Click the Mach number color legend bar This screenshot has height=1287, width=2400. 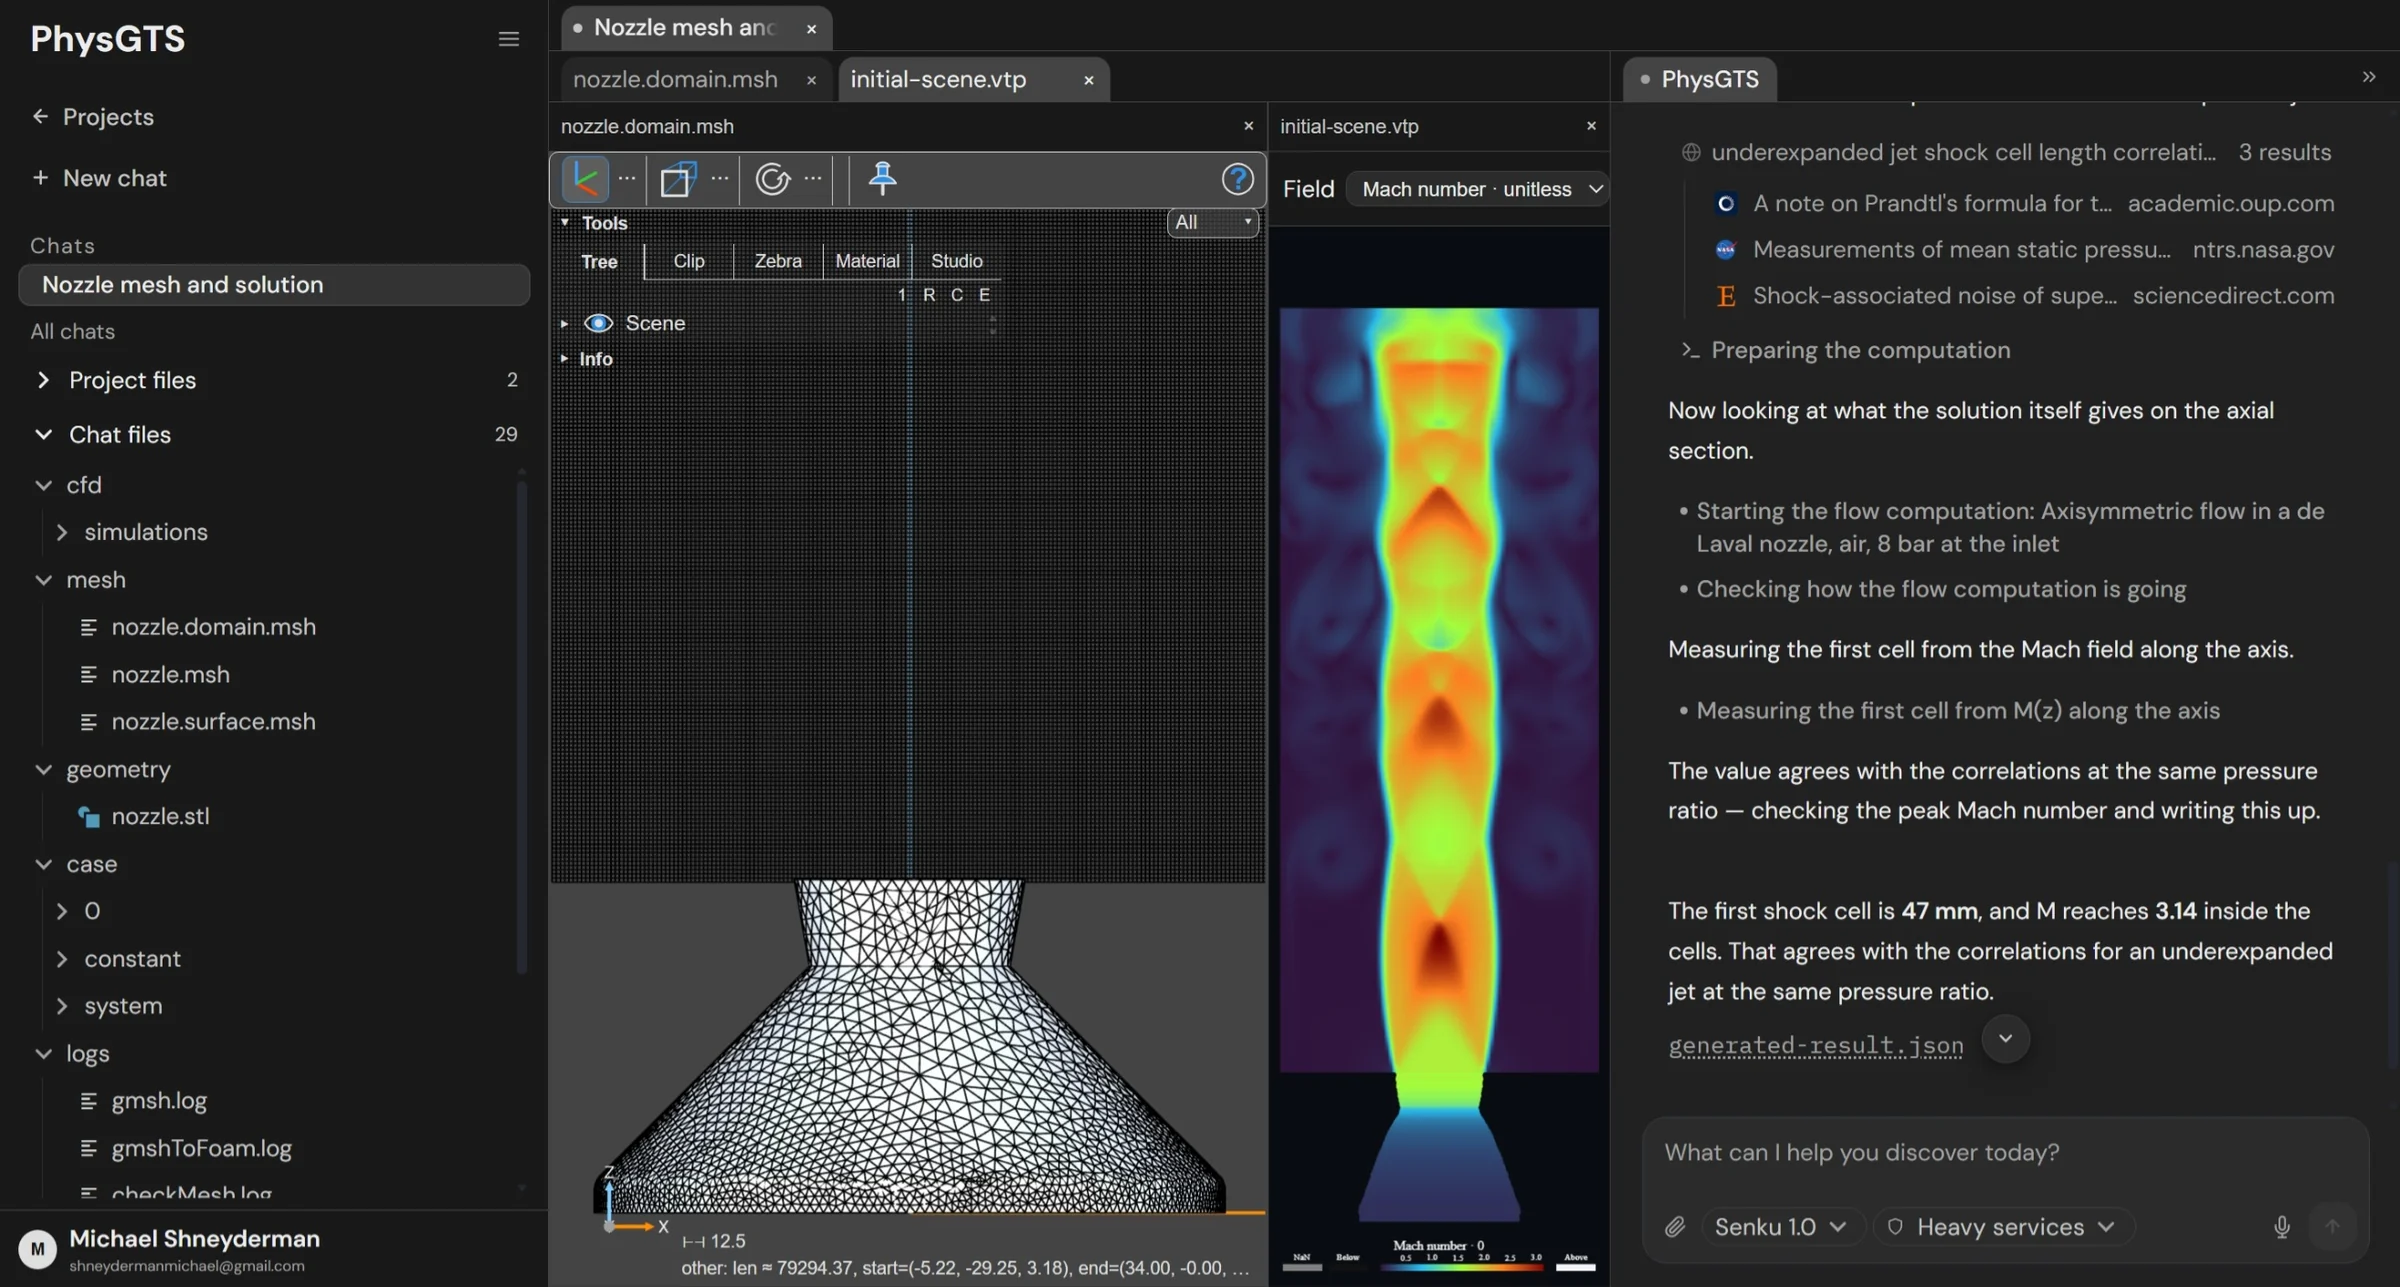coord(1461,1265)
